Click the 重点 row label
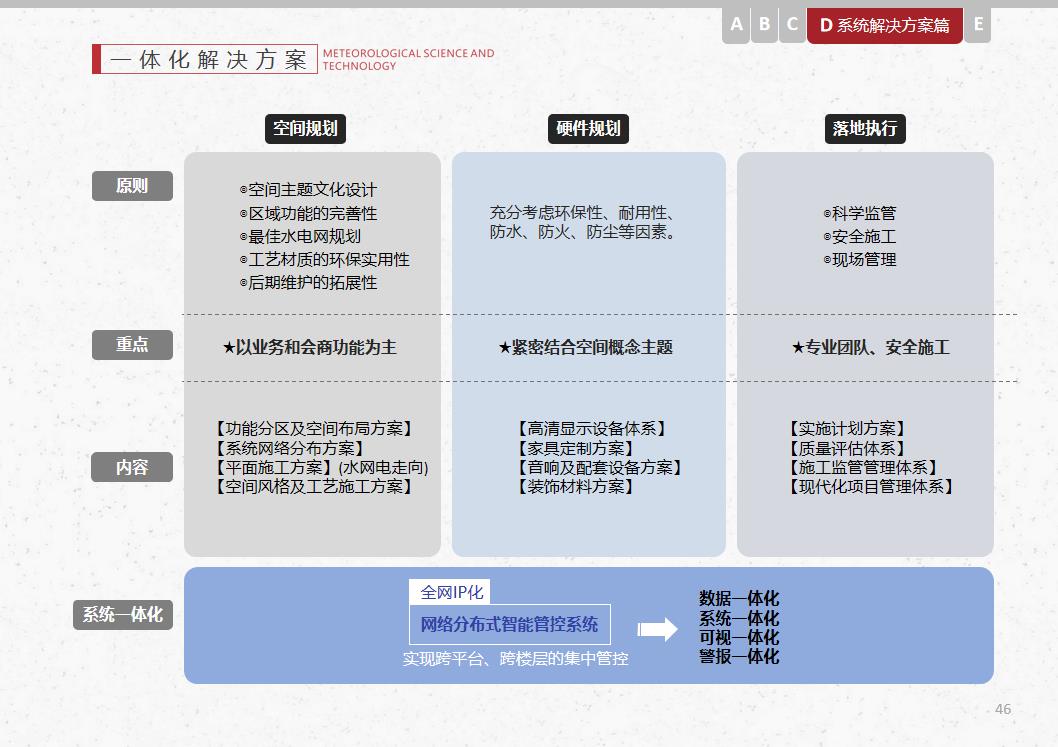Screen dimensions: 1058x747 click(132, 345)
